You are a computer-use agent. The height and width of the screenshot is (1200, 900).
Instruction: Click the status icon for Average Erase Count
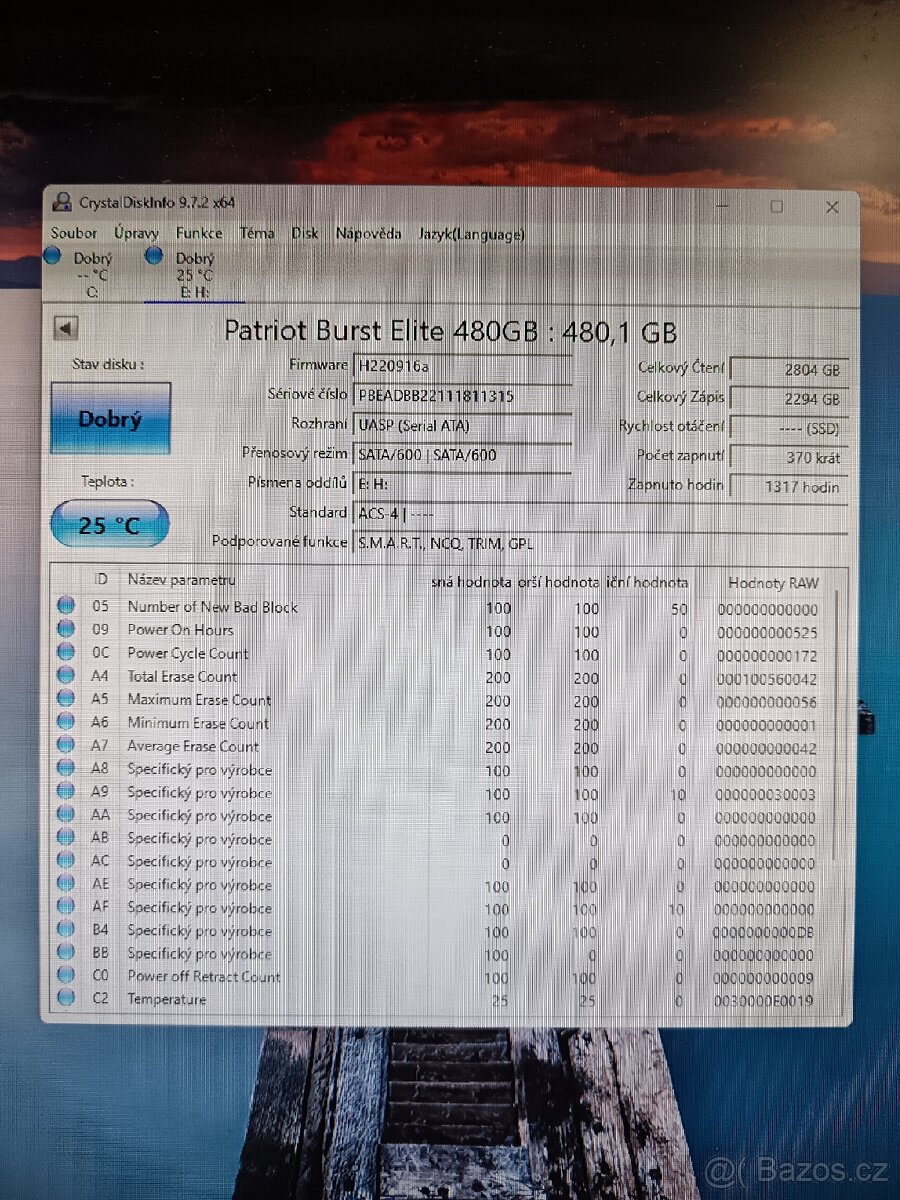coord(67,746)
